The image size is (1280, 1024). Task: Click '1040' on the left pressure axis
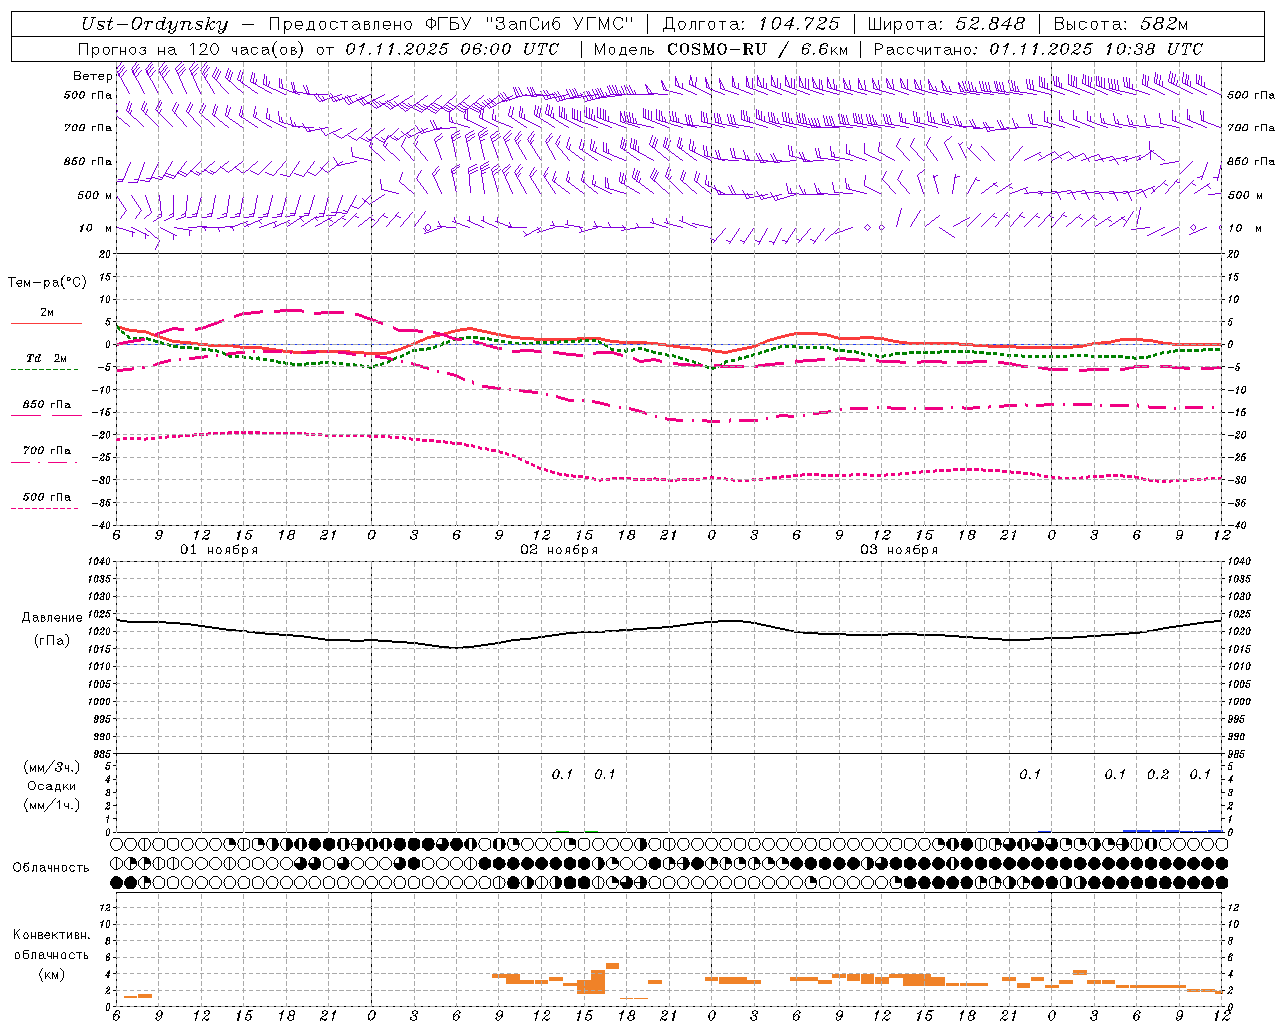[99, 562]
